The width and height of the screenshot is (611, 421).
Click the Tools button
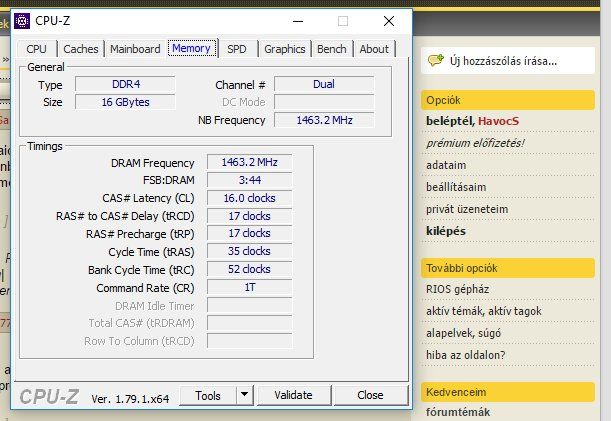click(208, 395)
